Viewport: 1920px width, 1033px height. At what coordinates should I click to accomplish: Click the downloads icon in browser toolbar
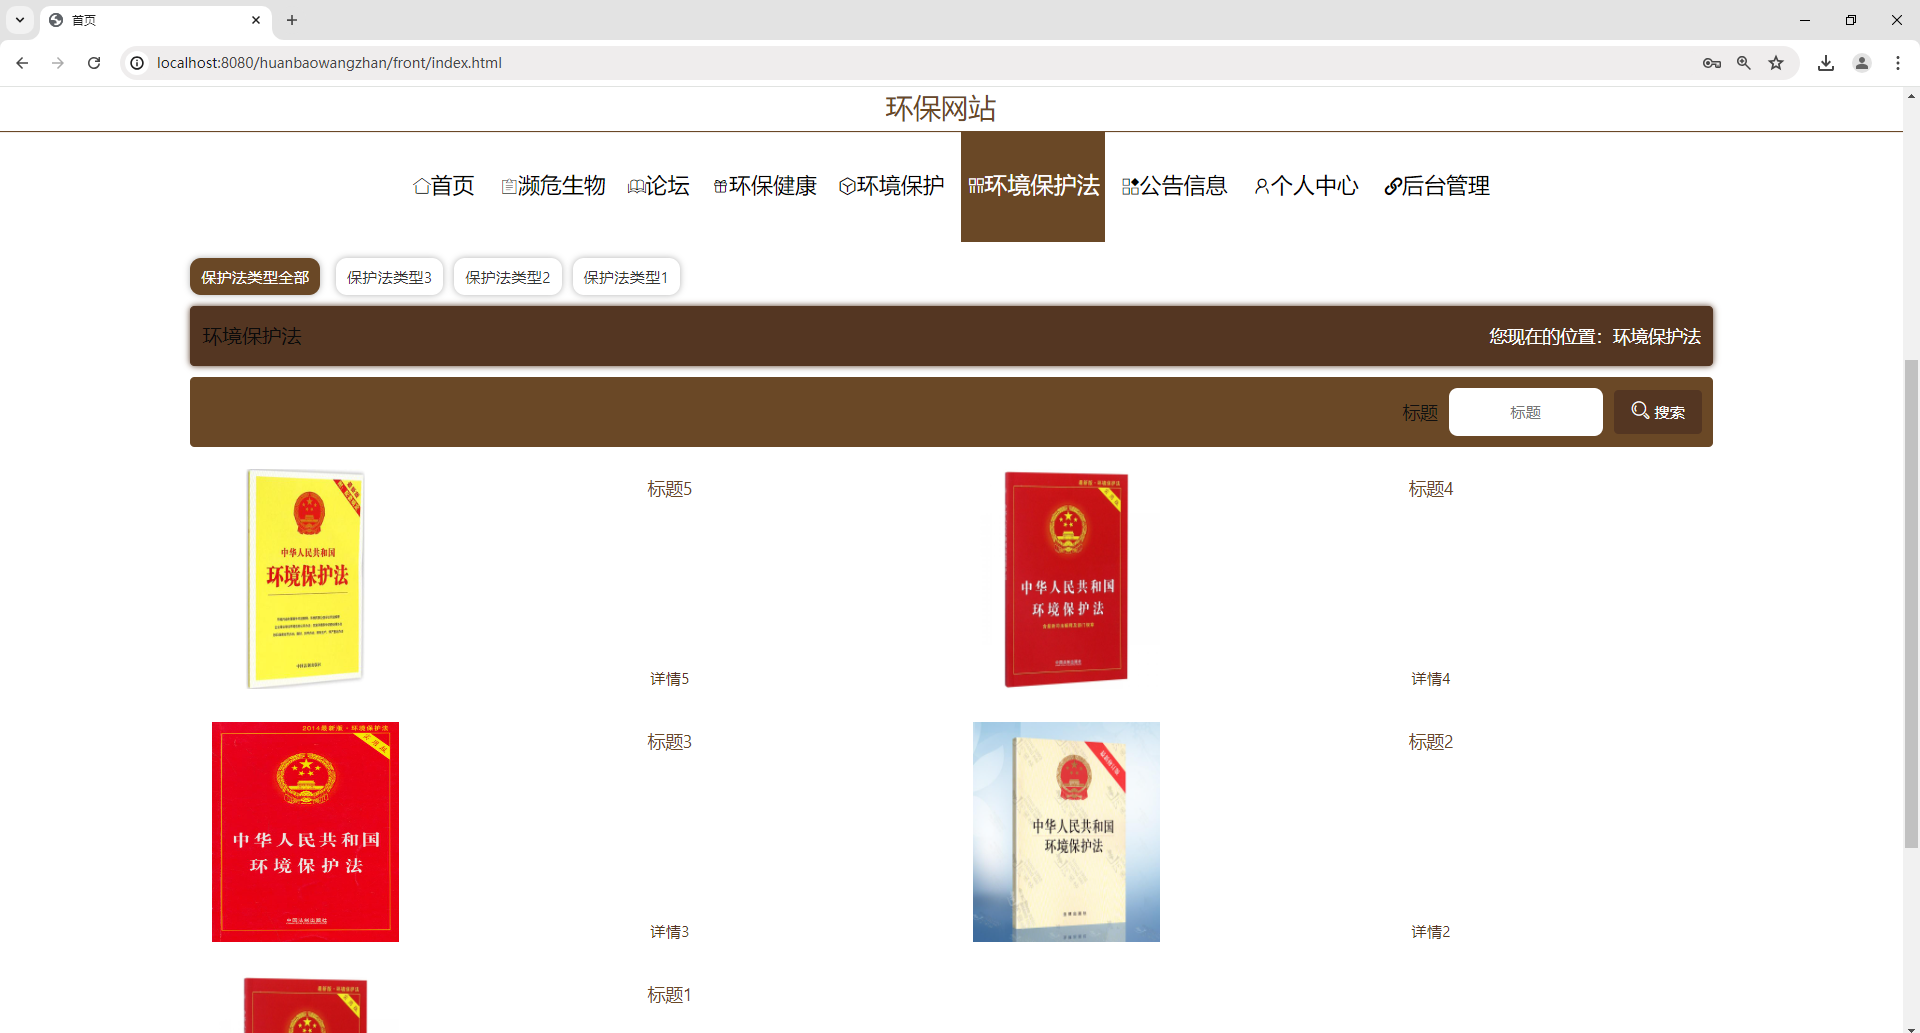pos(1826,62)
